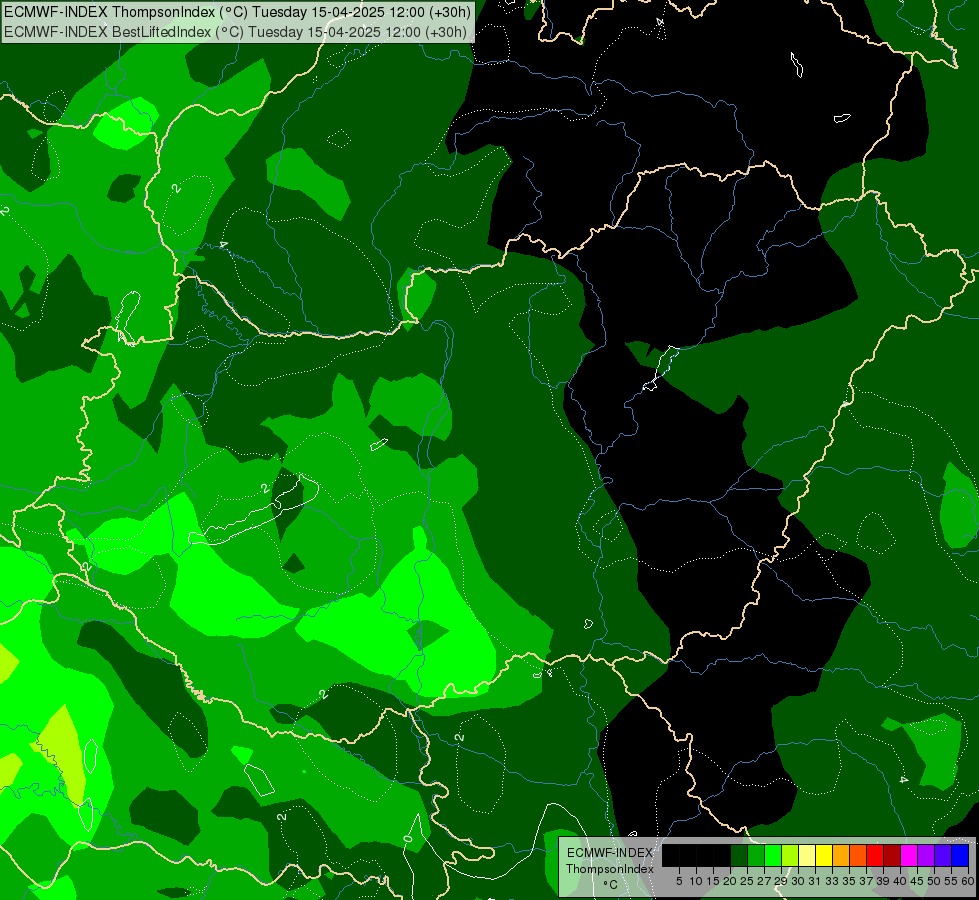This screenshot has width=979, height=900.
Task: Click the bright green 27–29 legend swatch
Action: pos(773,855)
